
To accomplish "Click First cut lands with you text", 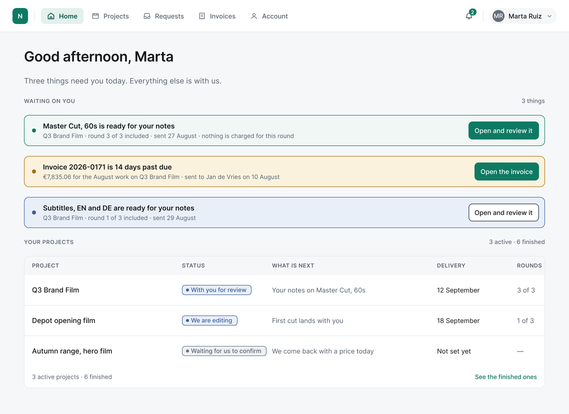I will [x=307, y=321].
